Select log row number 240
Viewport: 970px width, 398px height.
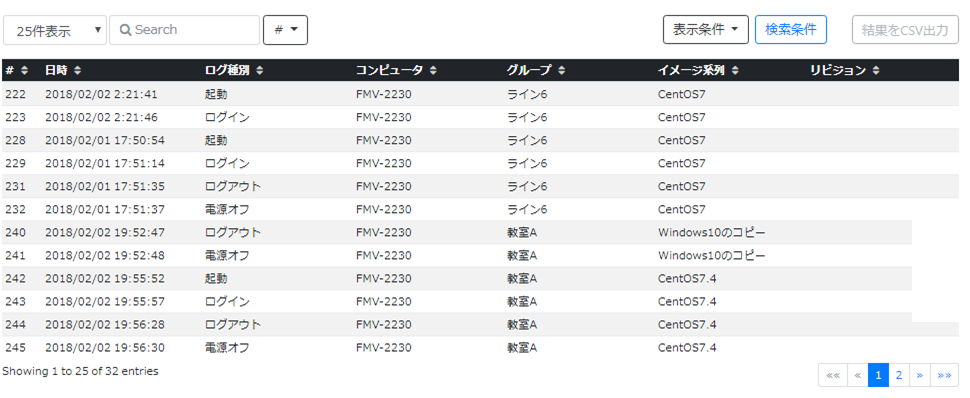[457, 233]
